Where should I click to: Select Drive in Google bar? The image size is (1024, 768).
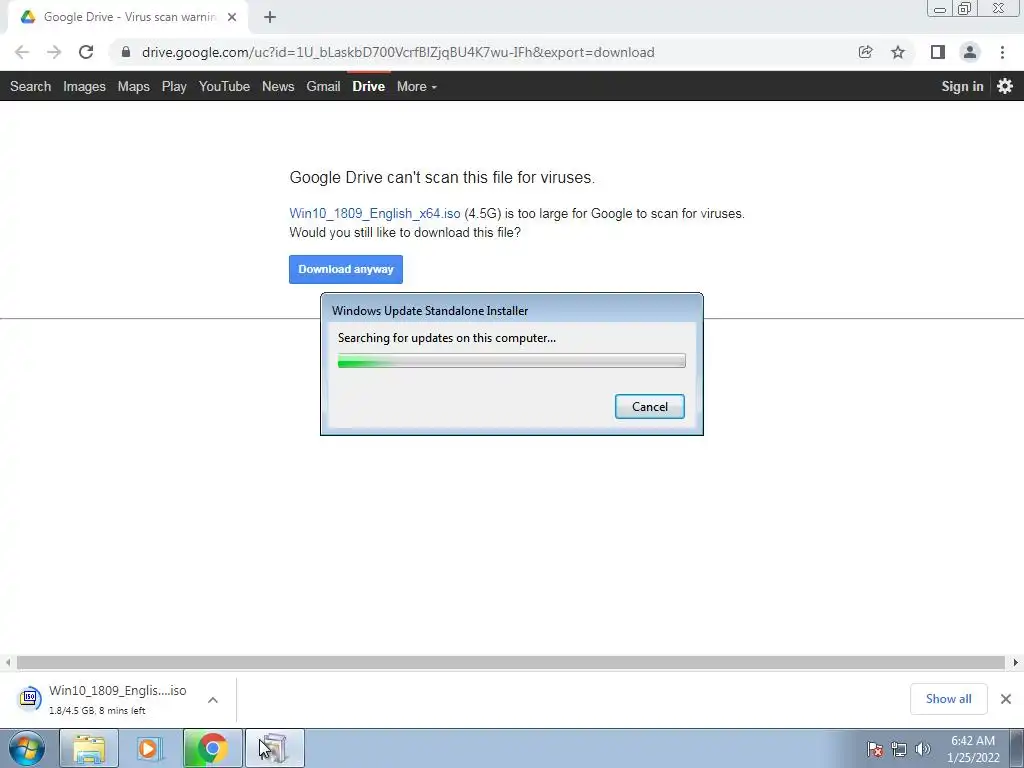tap(368, 86)
